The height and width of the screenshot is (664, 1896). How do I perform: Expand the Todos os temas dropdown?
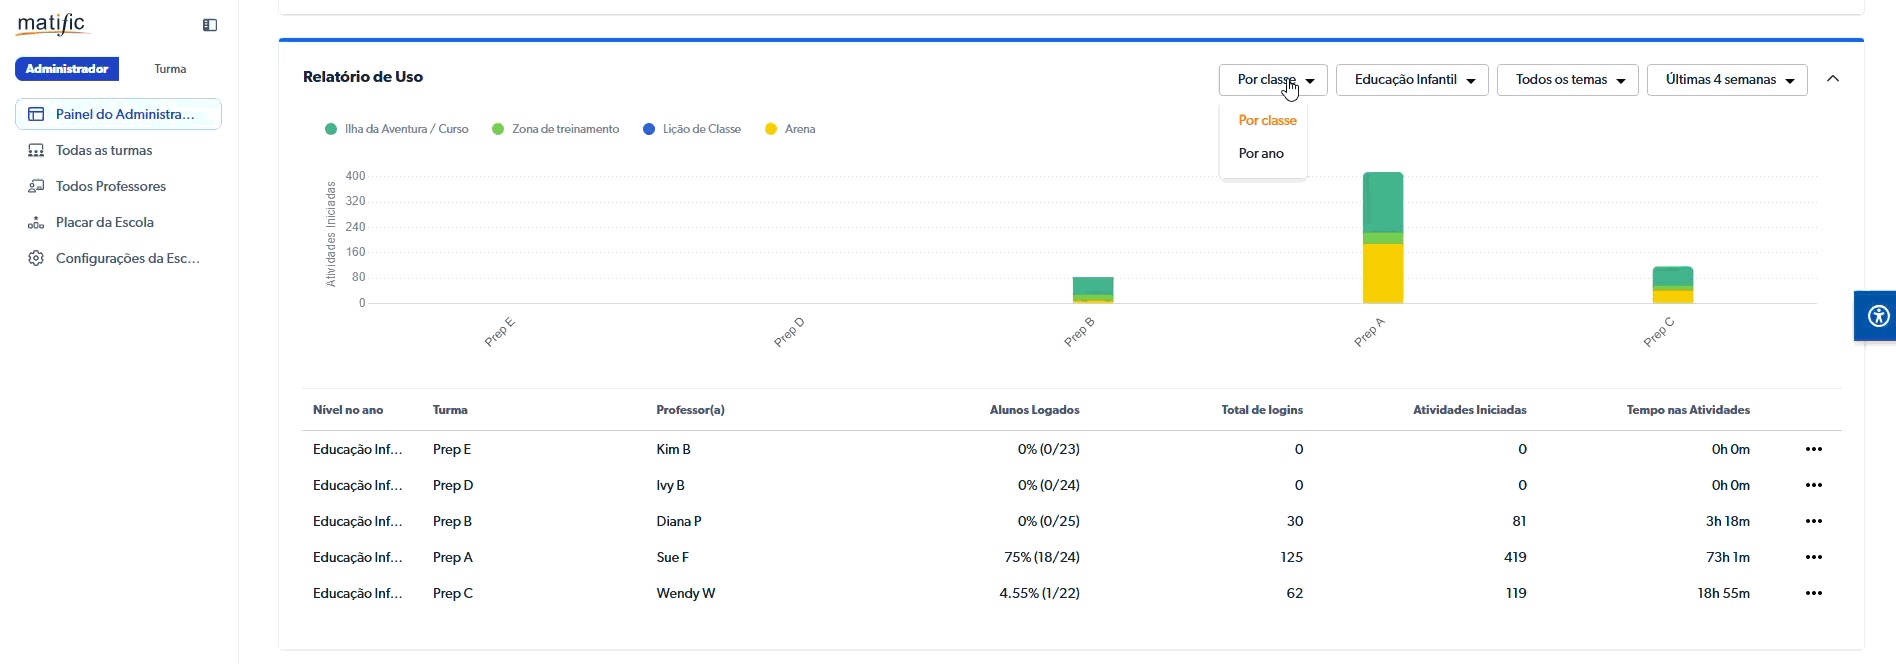click(x=1568, y=80)
